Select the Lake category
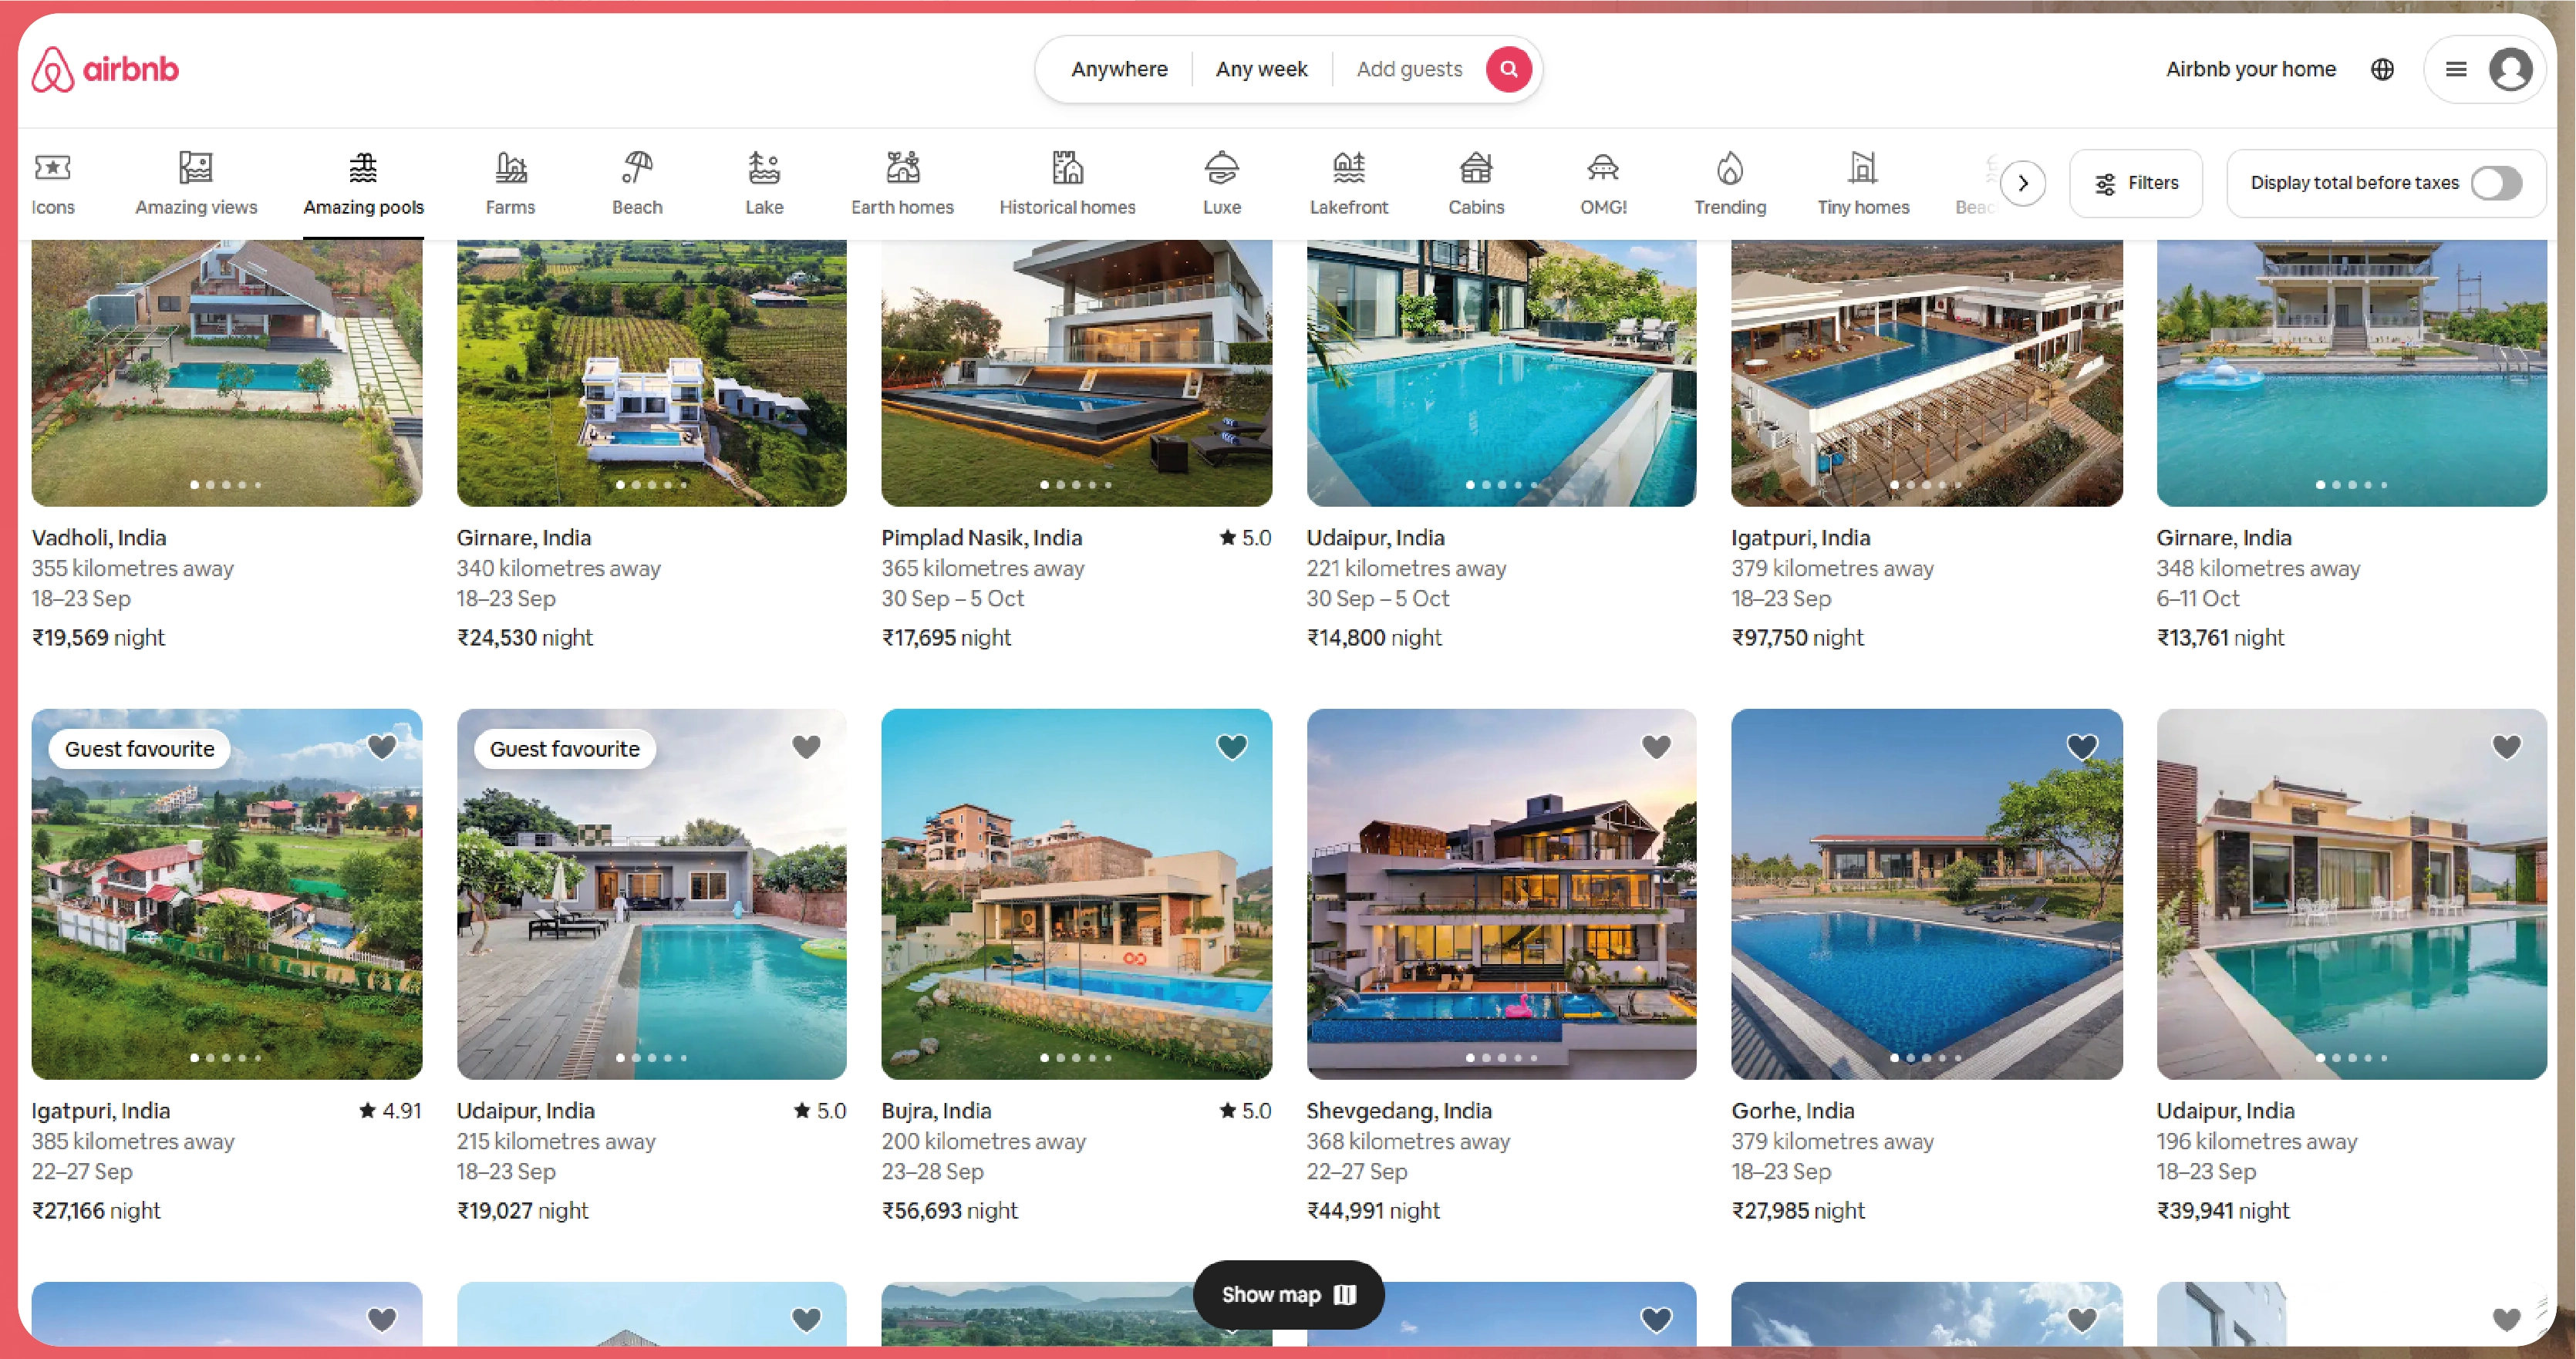2576x1359 pixels. coord(764,184)
